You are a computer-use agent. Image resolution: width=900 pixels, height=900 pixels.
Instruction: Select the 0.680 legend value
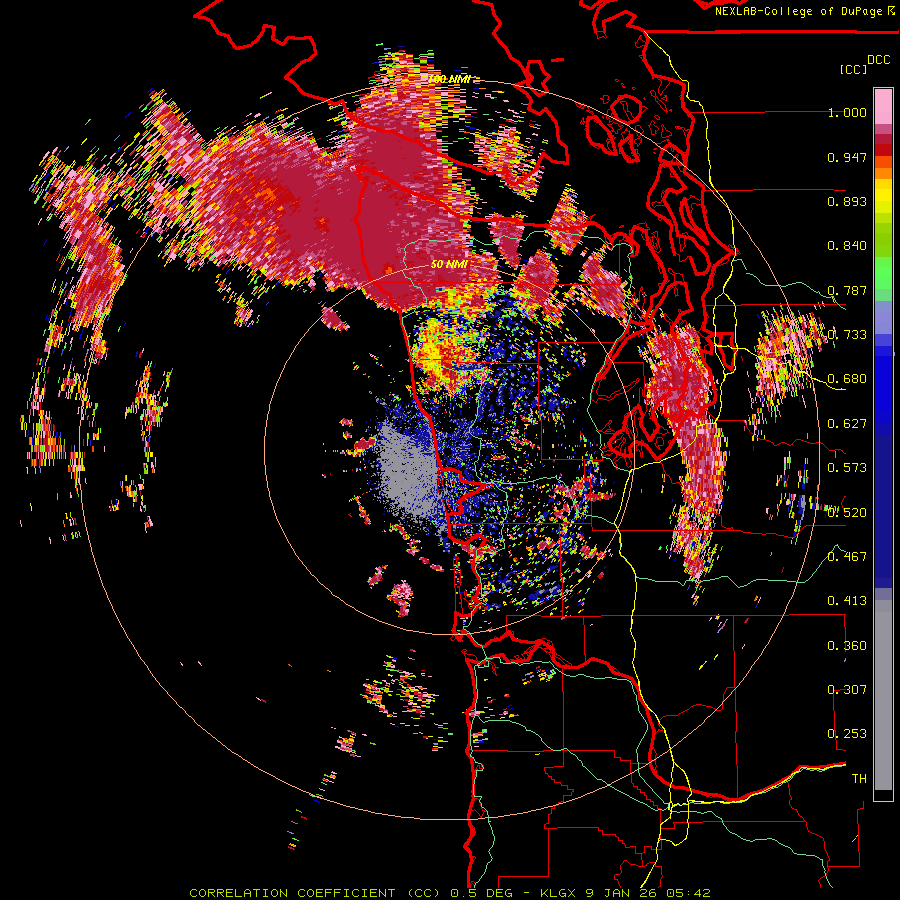(847, 379)
